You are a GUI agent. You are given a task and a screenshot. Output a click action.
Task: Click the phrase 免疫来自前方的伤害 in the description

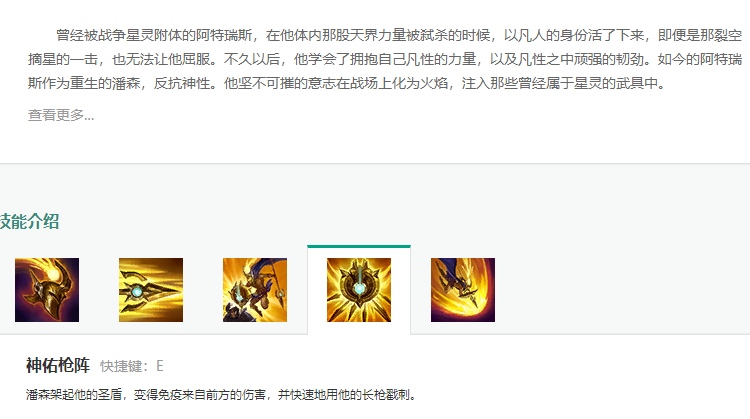(x=211, y=395)
